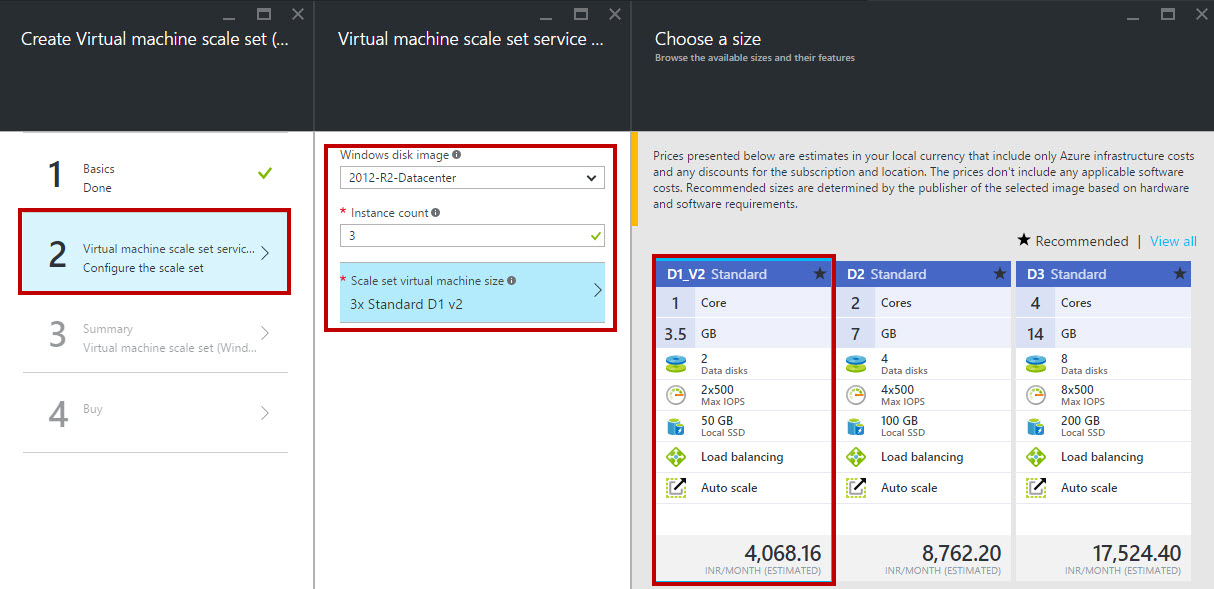Click the 'Choose a size' blade title
Viewport: 1214px width, 589px height.
pos(708,39)
